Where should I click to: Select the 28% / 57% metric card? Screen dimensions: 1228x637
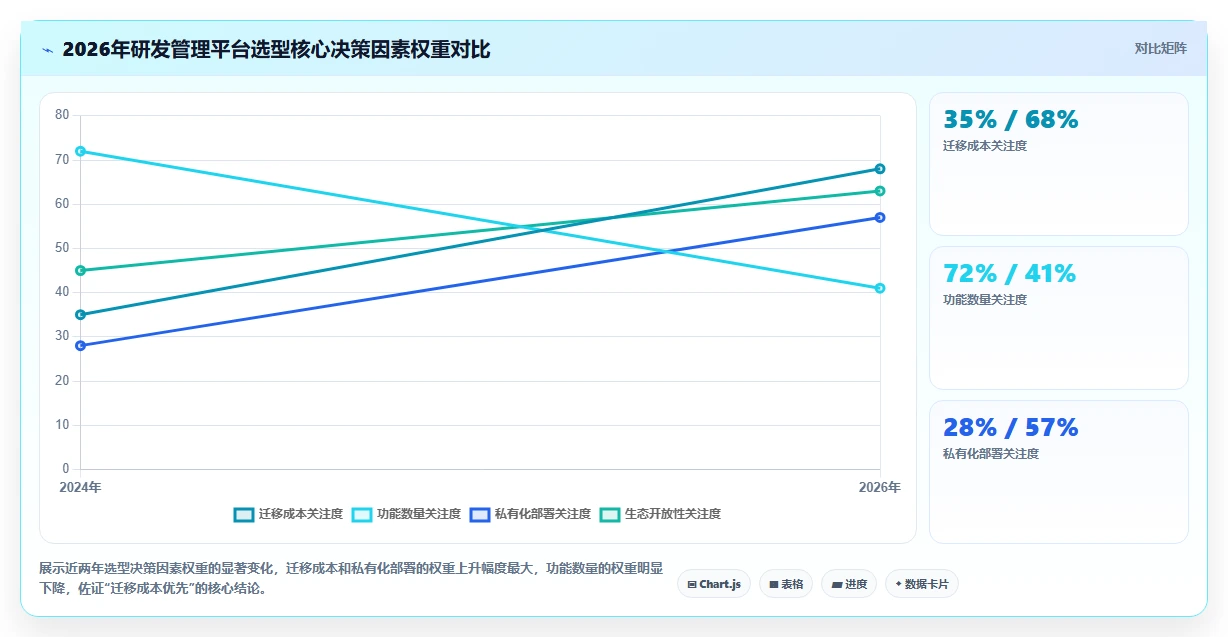tap(1059, 472)
